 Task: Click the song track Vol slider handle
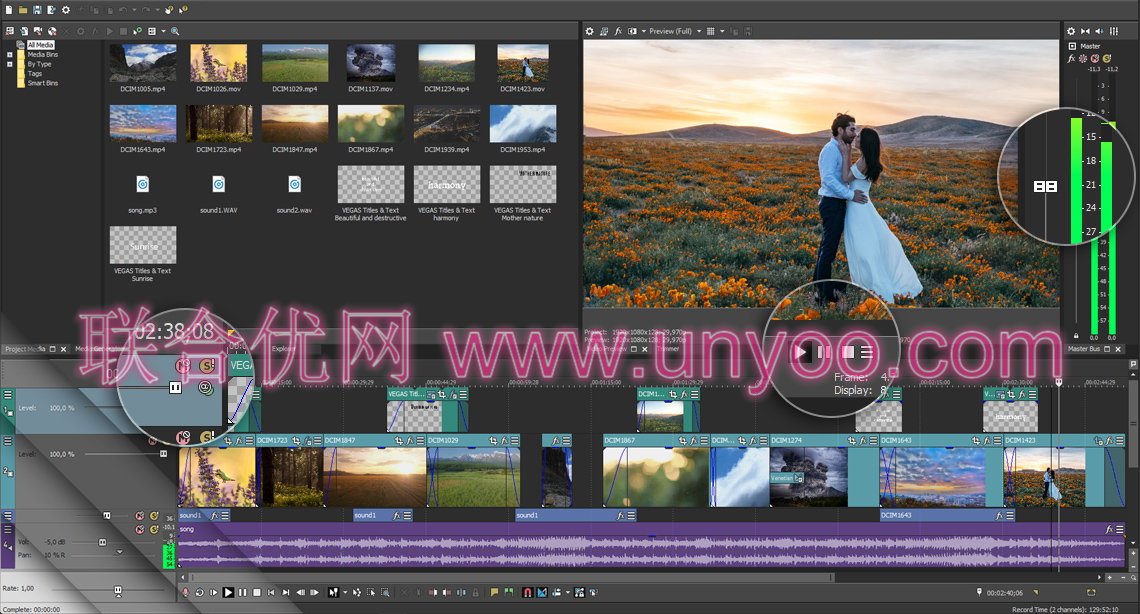102,543
